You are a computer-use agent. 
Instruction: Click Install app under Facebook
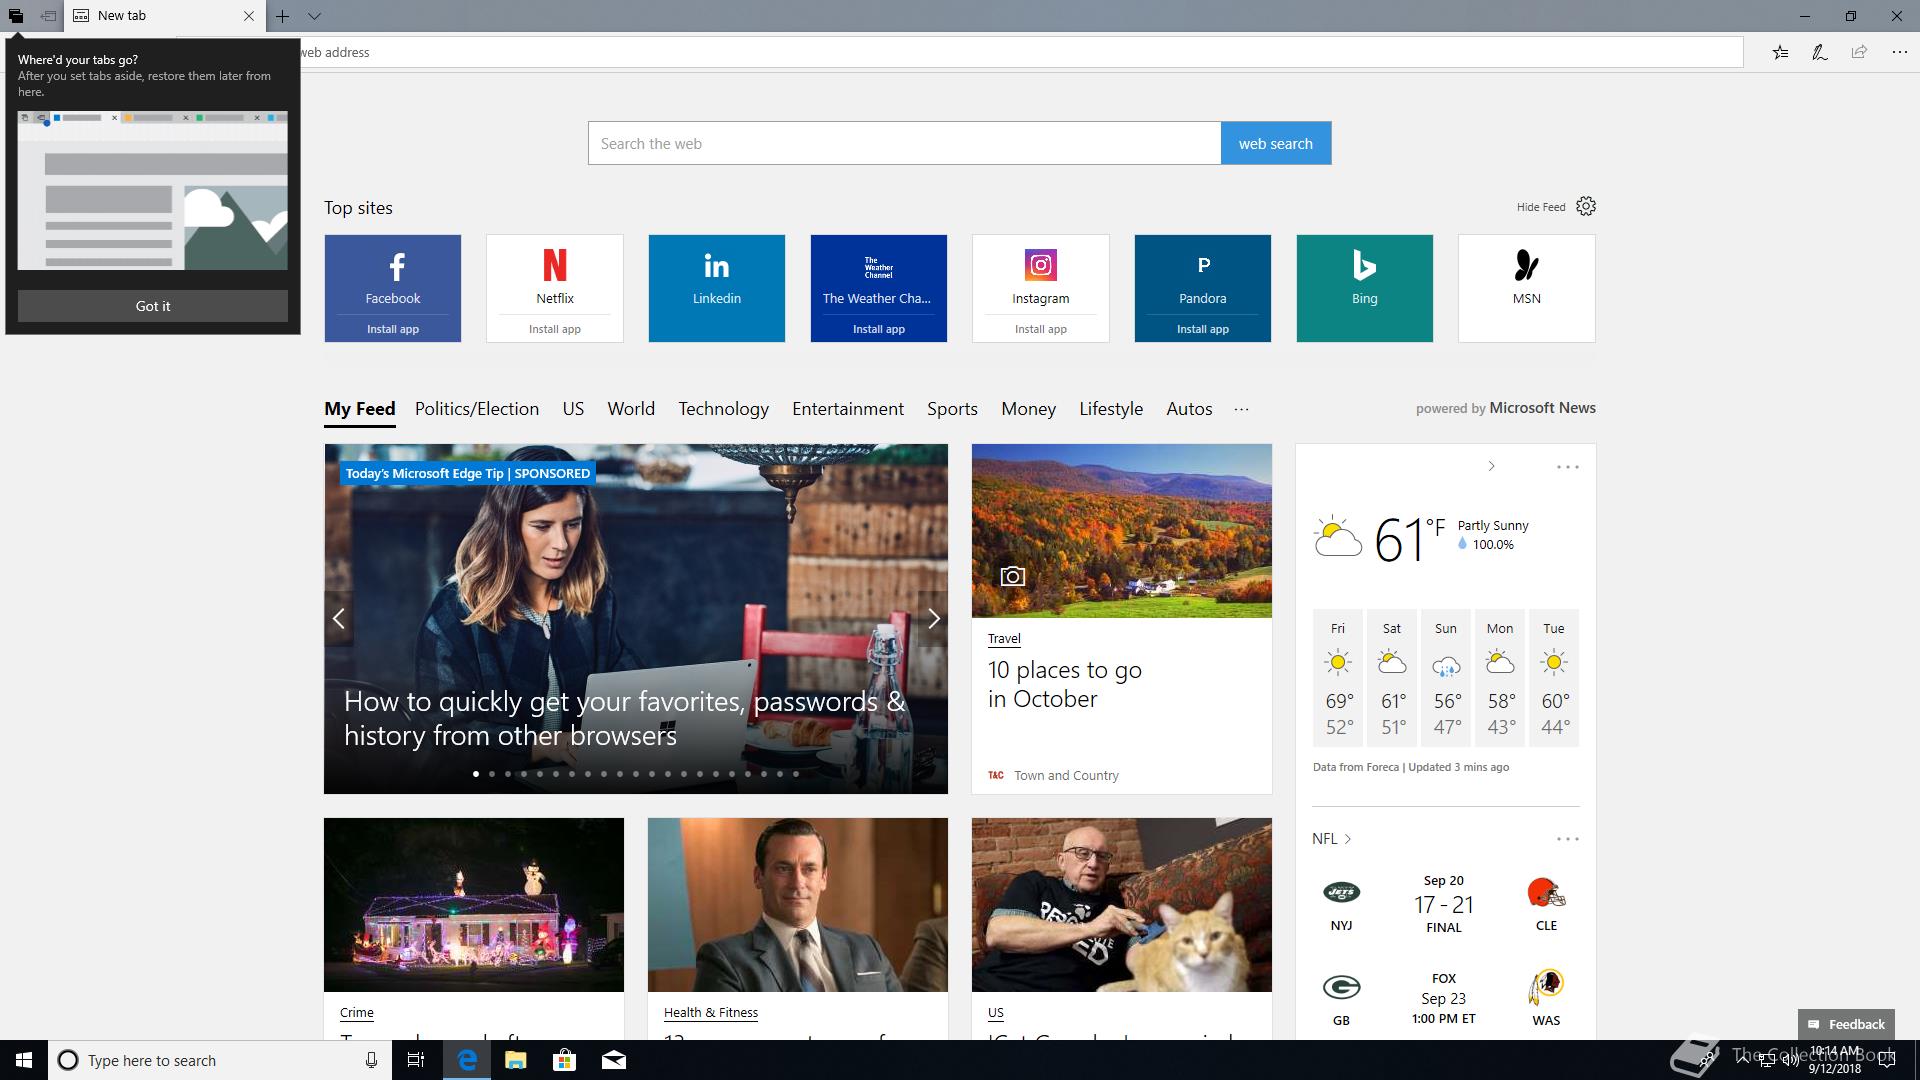[393, 329]
